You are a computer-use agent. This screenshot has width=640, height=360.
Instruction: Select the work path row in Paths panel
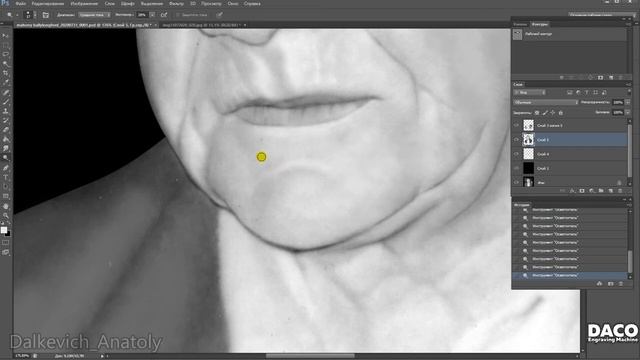tap(569, 34)
